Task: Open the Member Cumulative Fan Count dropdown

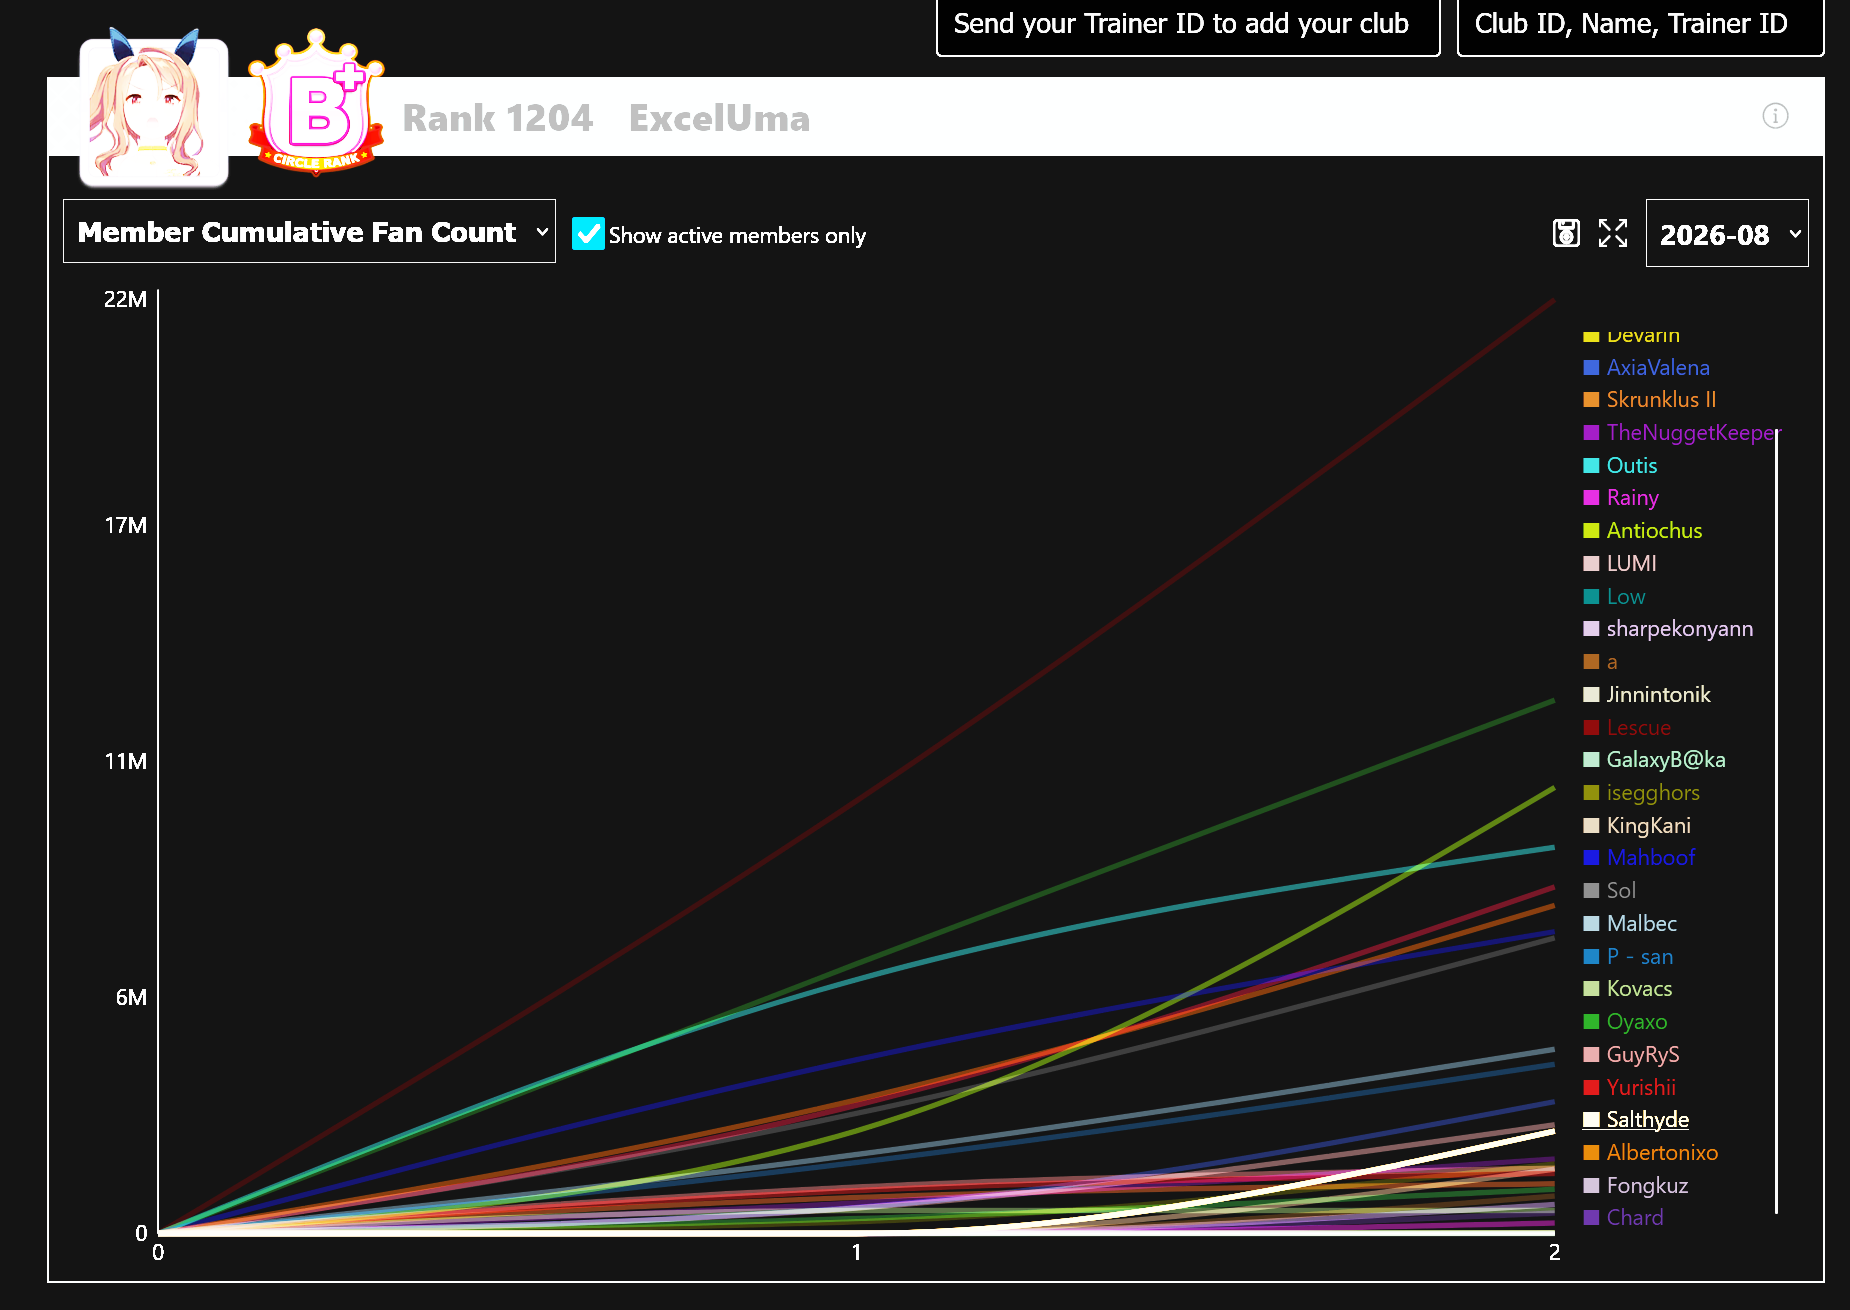Action: point(309,231)
